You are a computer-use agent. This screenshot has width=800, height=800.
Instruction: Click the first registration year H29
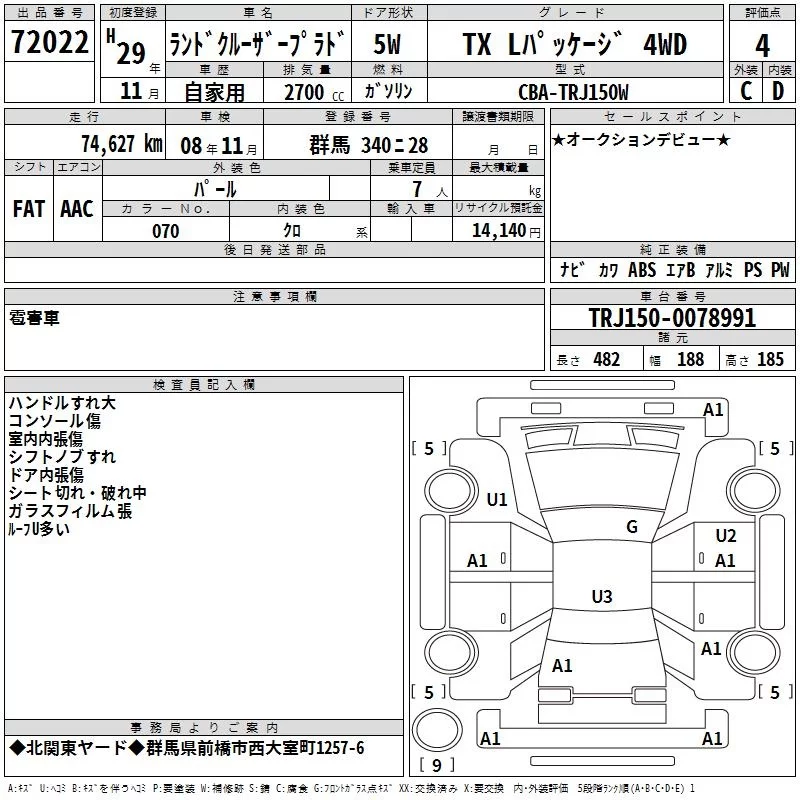point(126,47)
